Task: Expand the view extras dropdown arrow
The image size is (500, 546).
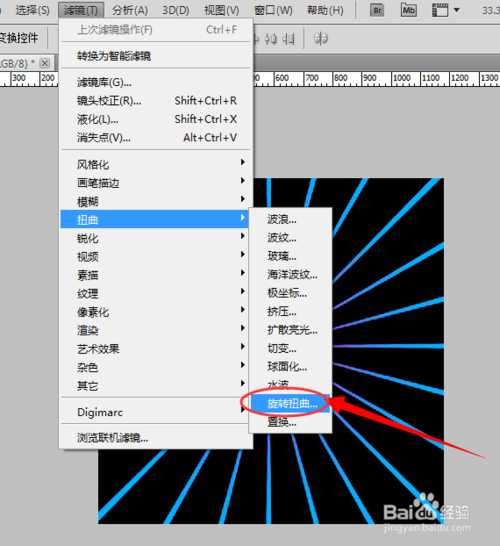Action: [457, 10]
